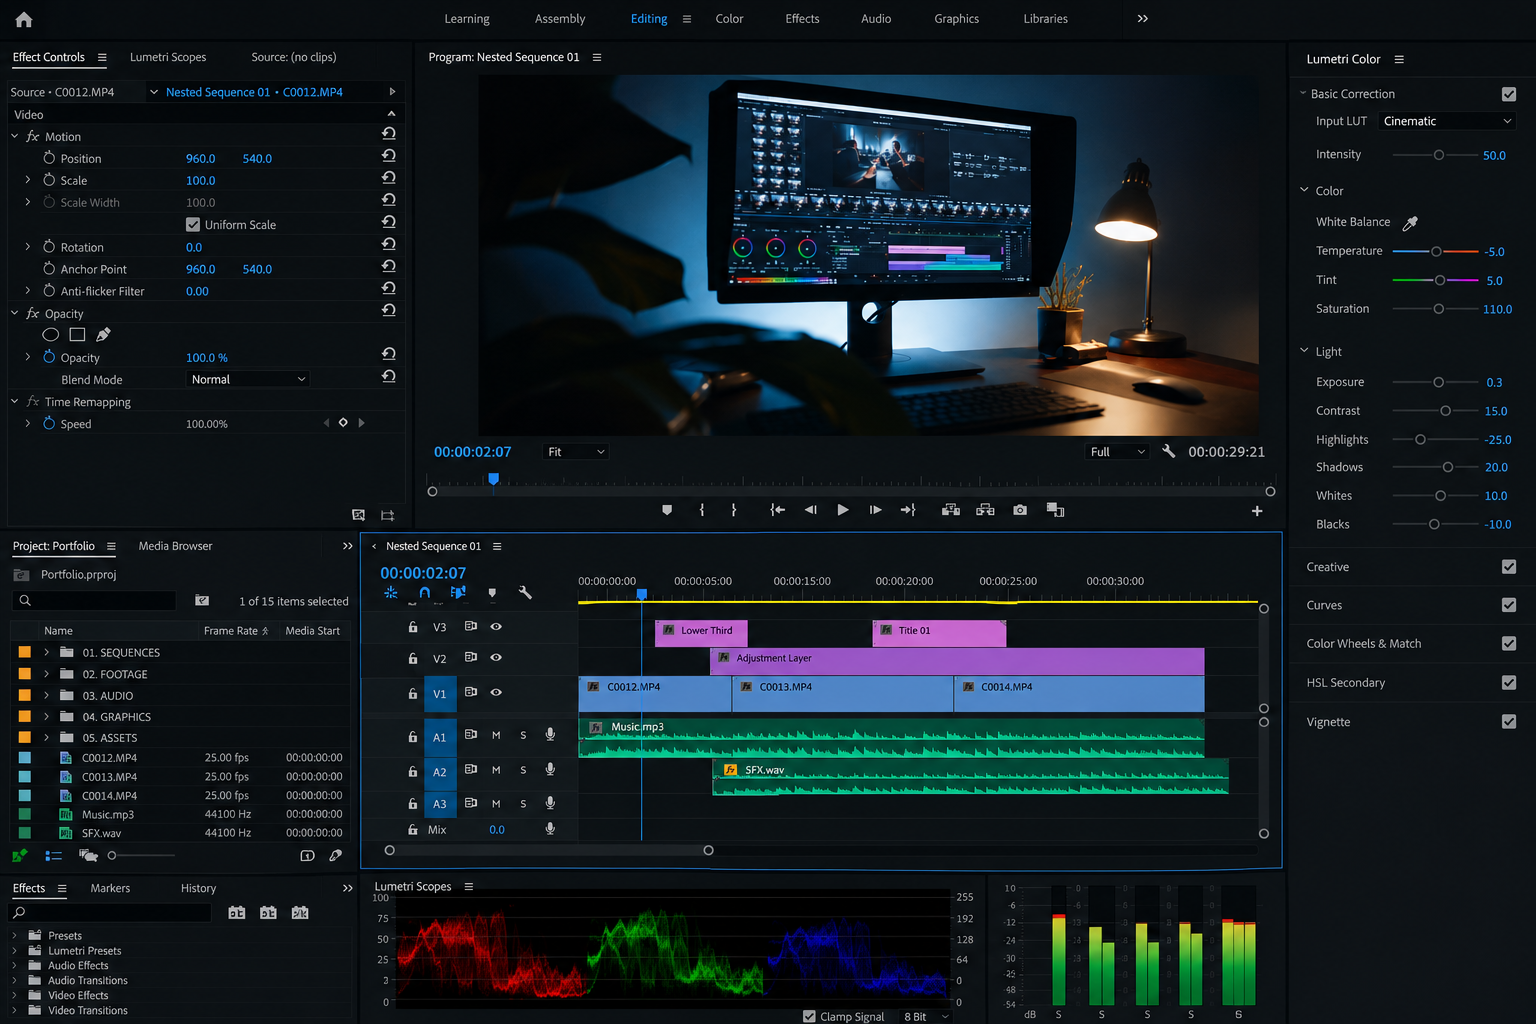Switch to the Media Browser tab
1536x1024 pixels.
tap(175, 546)
